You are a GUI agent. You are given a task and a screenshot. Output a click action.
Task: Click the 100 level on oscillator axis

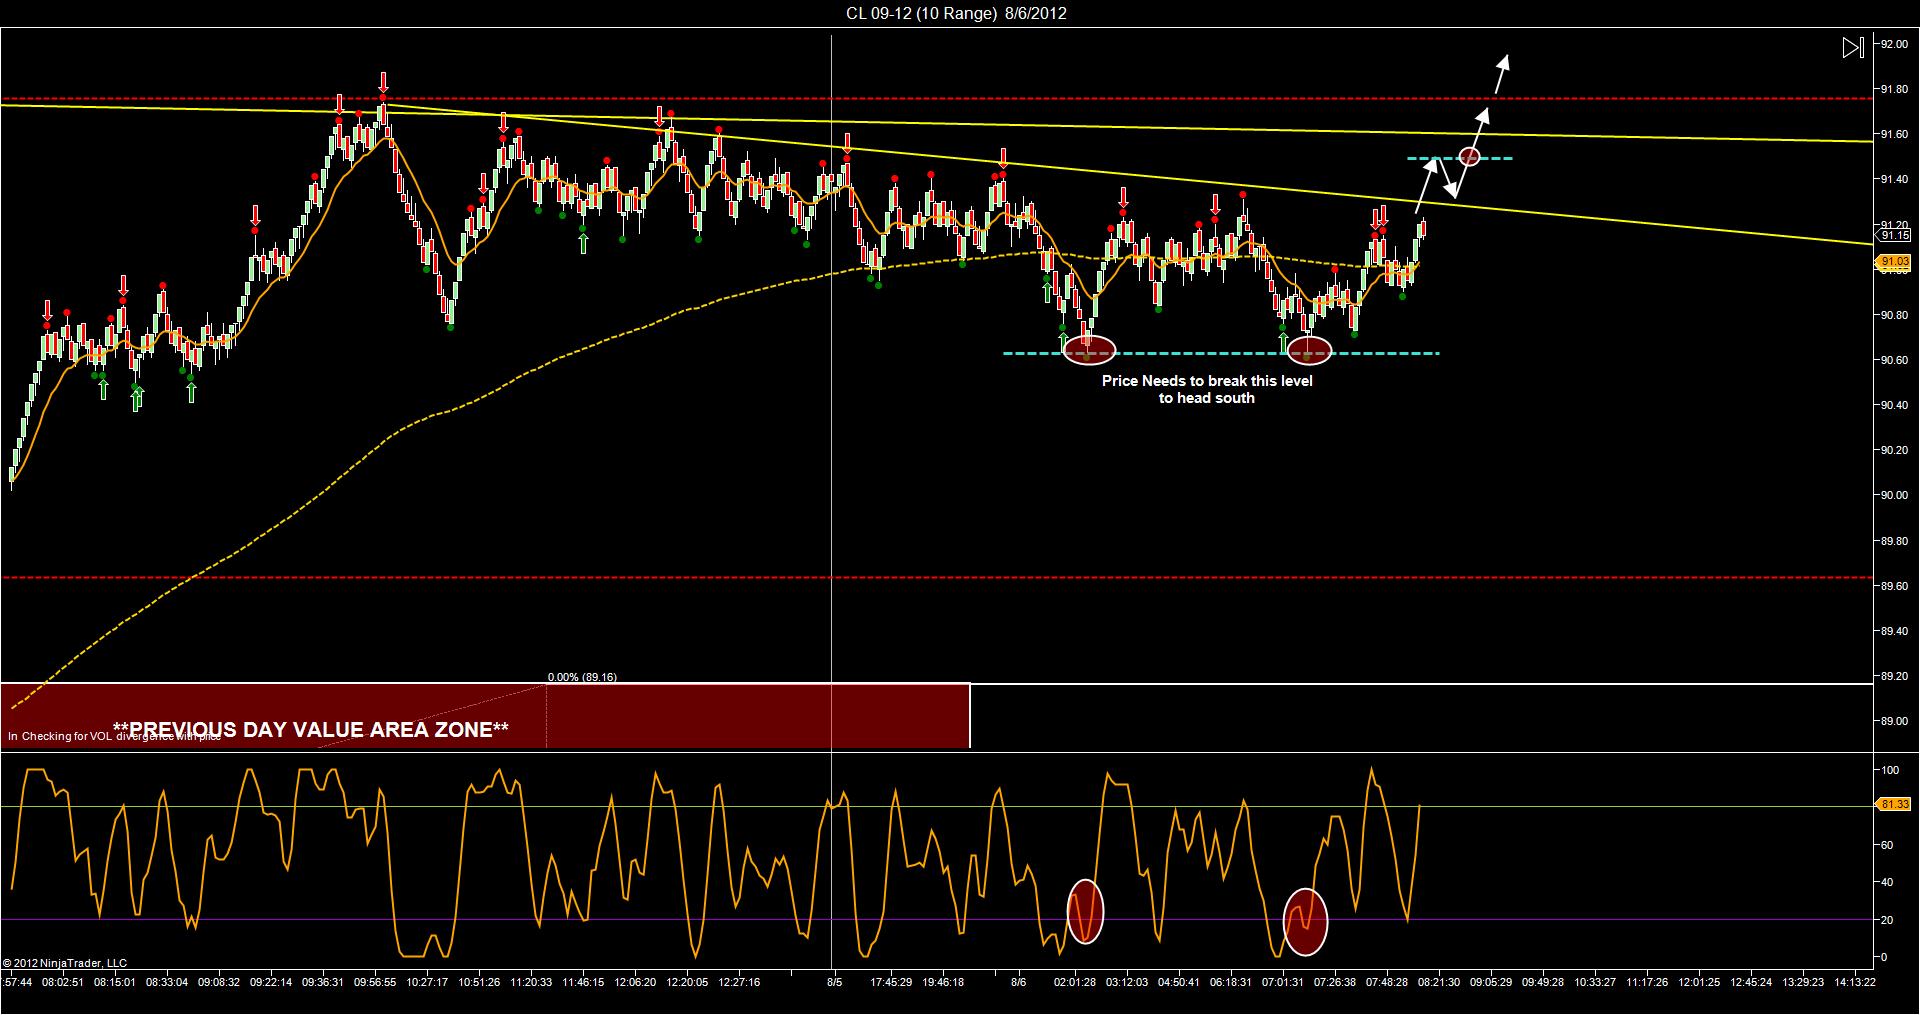(x=1890, y=770)
